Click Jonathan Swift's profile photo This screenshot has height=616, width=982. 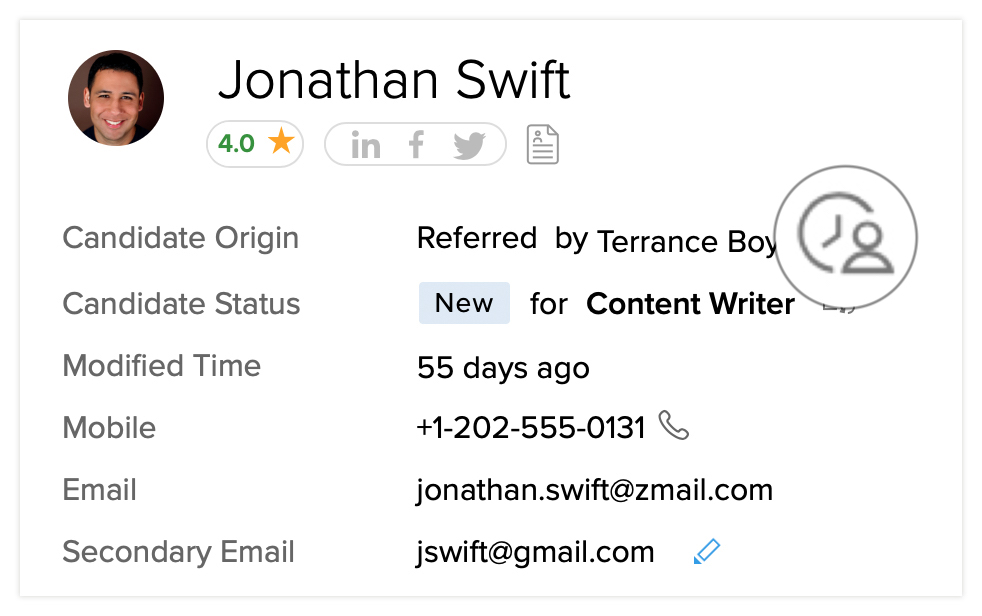pos(116,98)
